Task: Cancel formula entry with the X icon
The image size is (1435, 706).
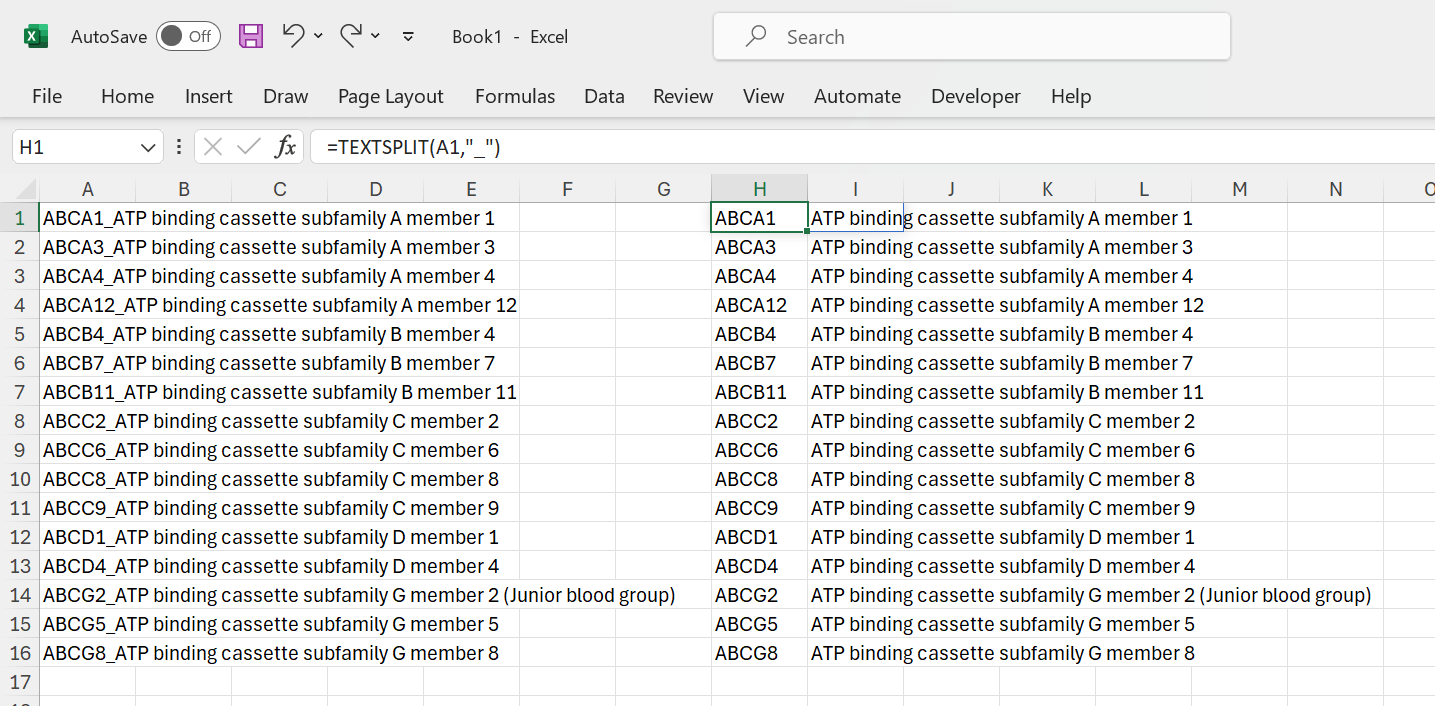Action: coord(212,148)
